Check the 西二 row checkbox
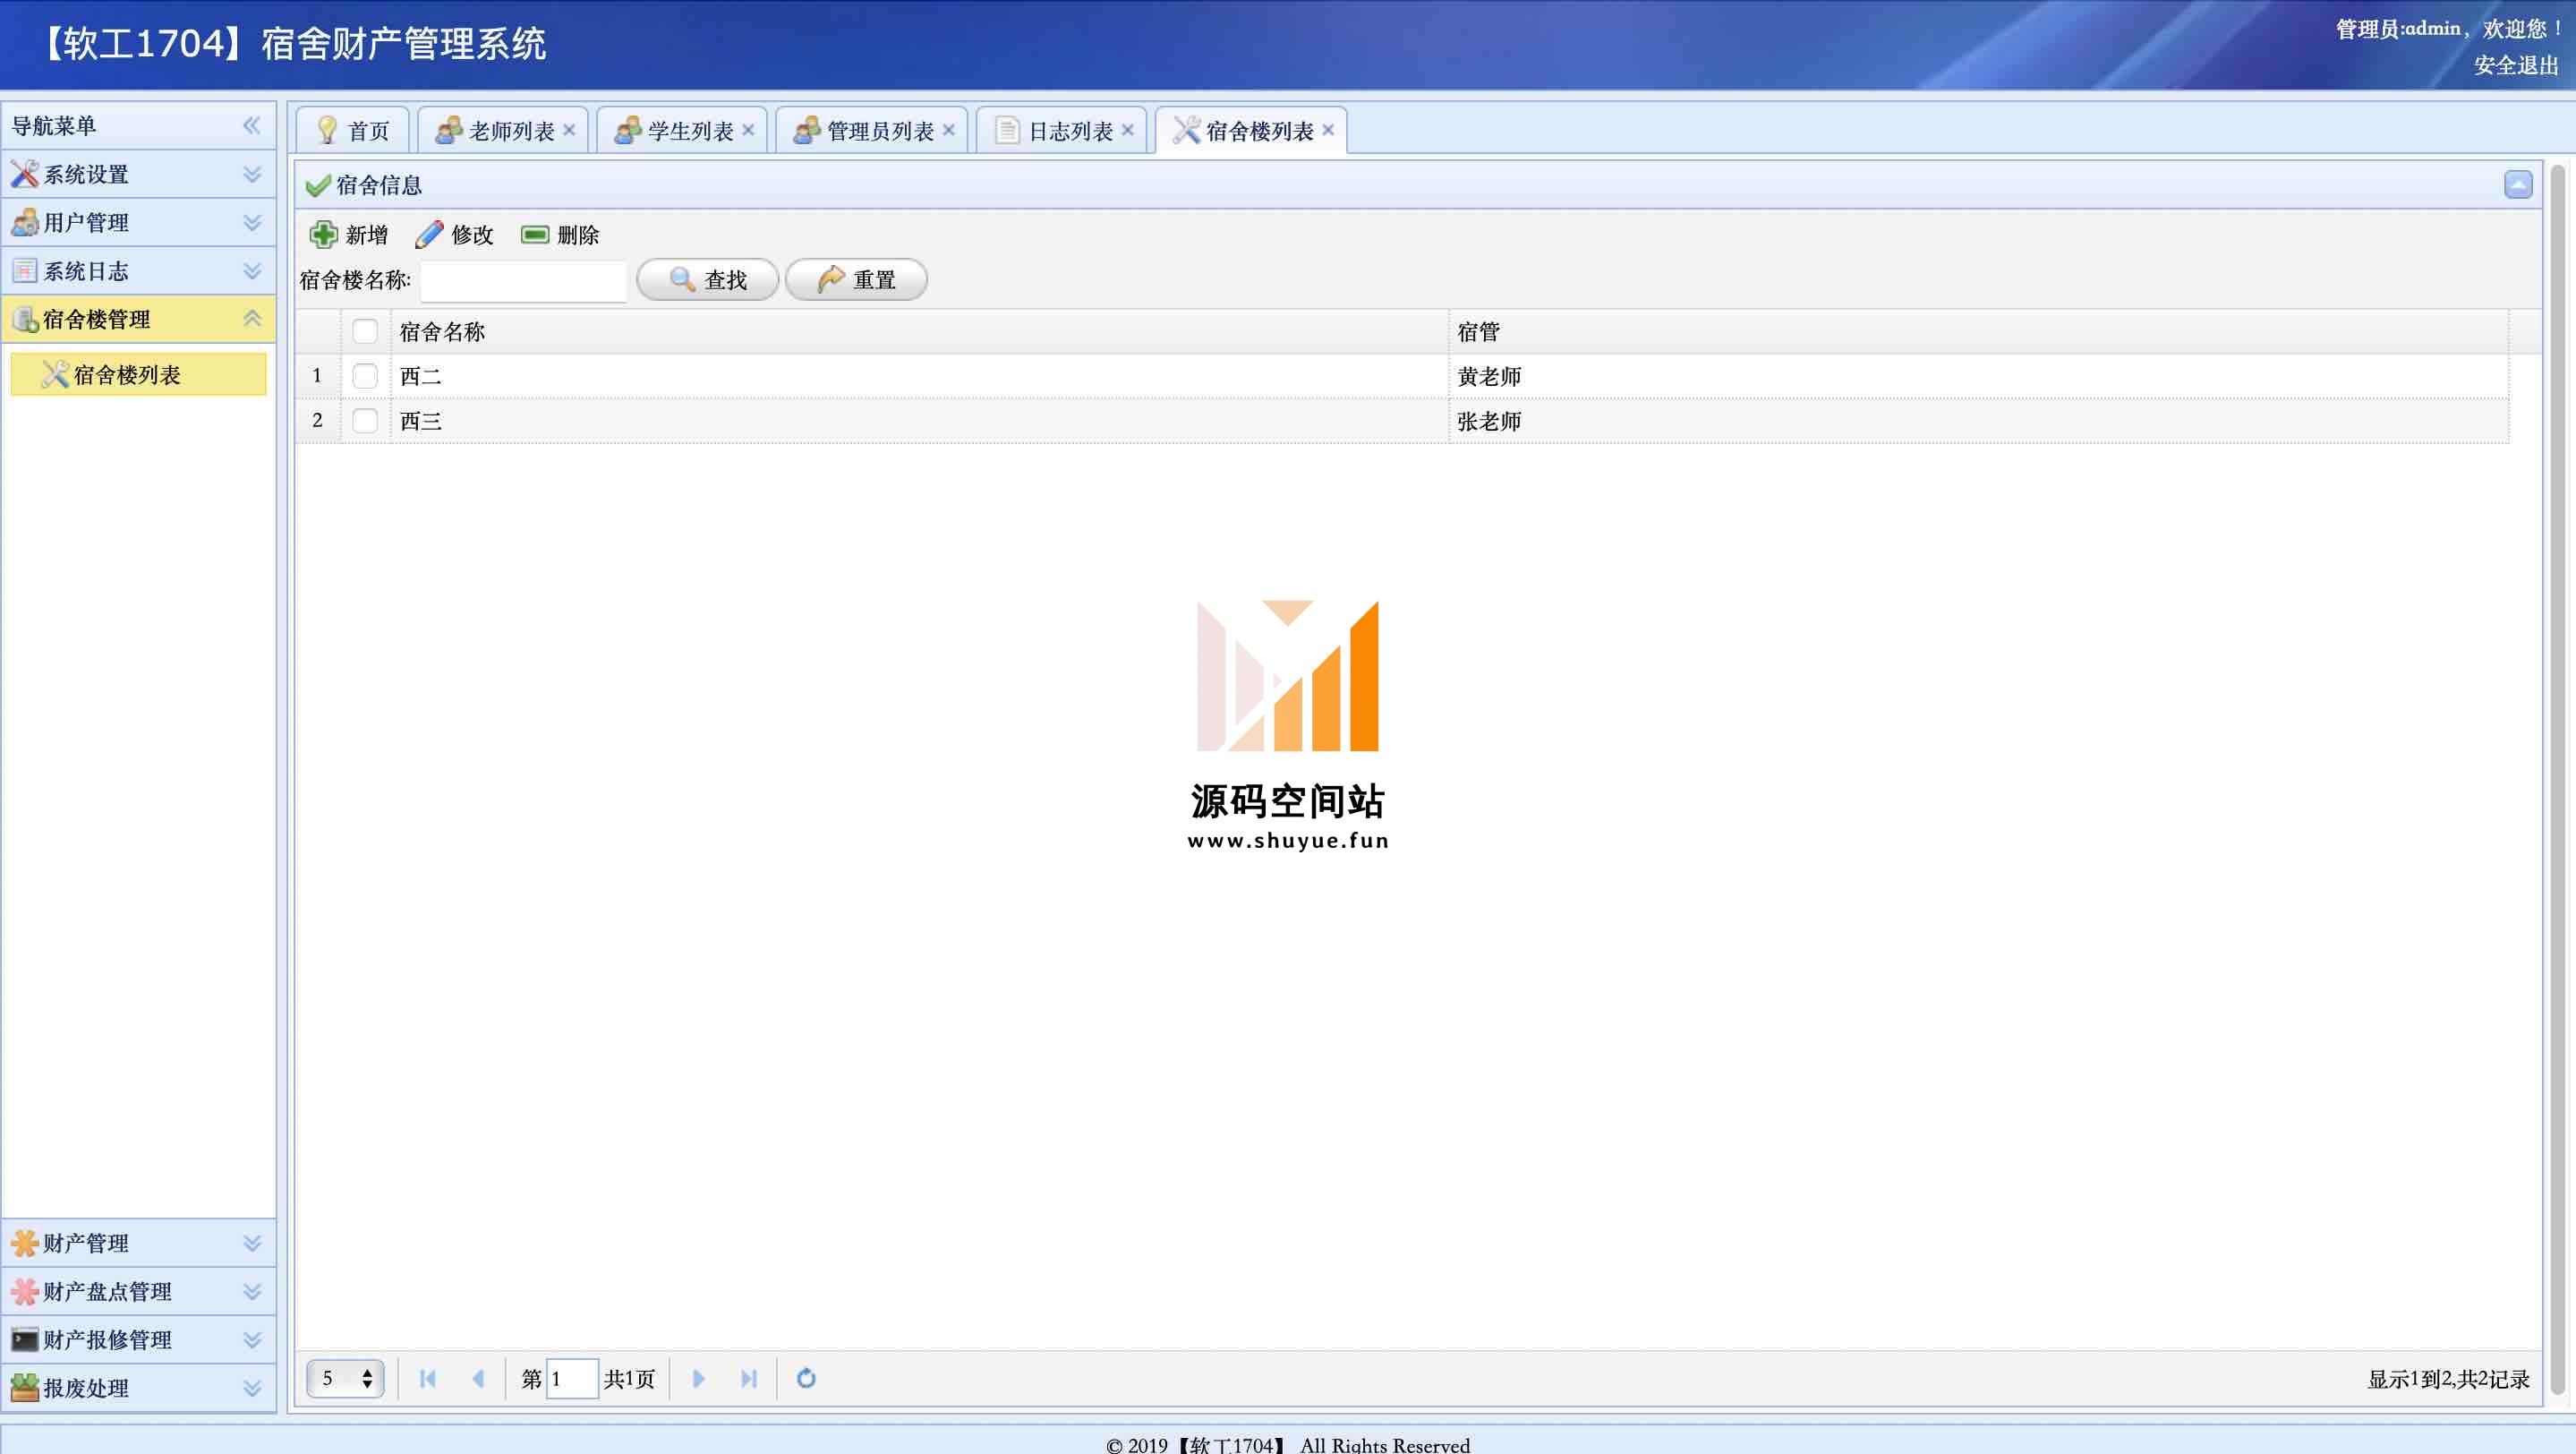Image resolution: width=2576 pixels, height=1454 pixels. pyautogui.click(x=365, y=376)
